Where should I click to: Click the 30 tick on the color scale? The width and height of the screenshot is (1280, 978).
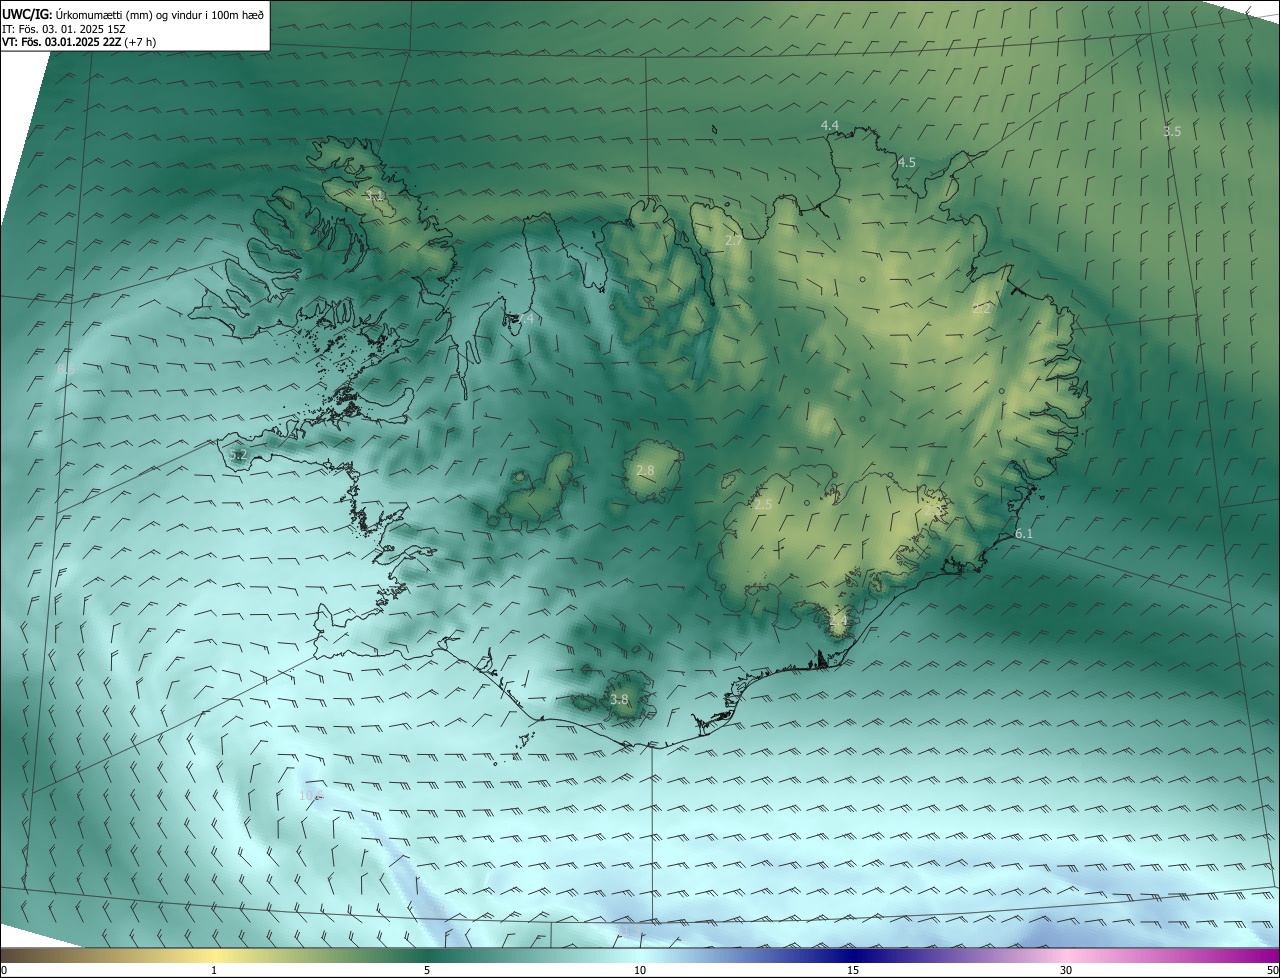click(1066, 970)
